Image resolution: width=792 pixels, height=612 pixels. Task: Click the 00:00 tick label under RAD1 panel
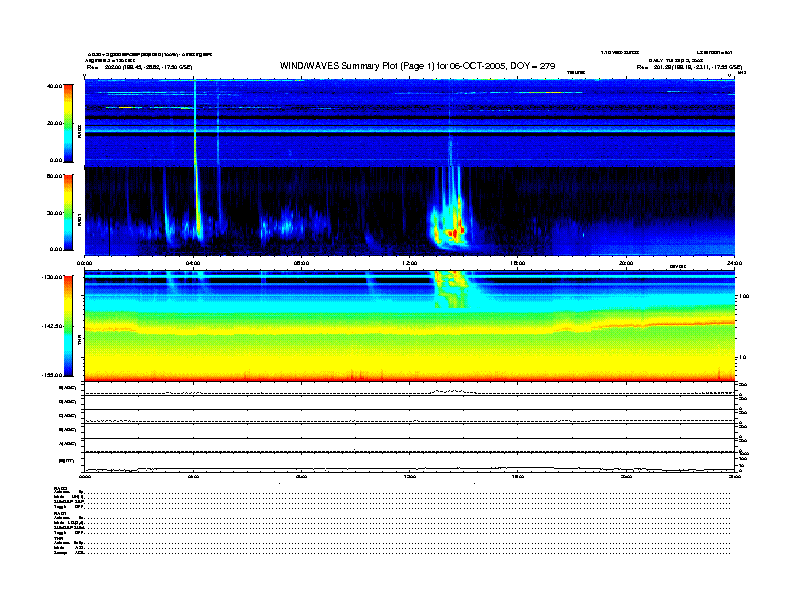(x=84, y=263)
